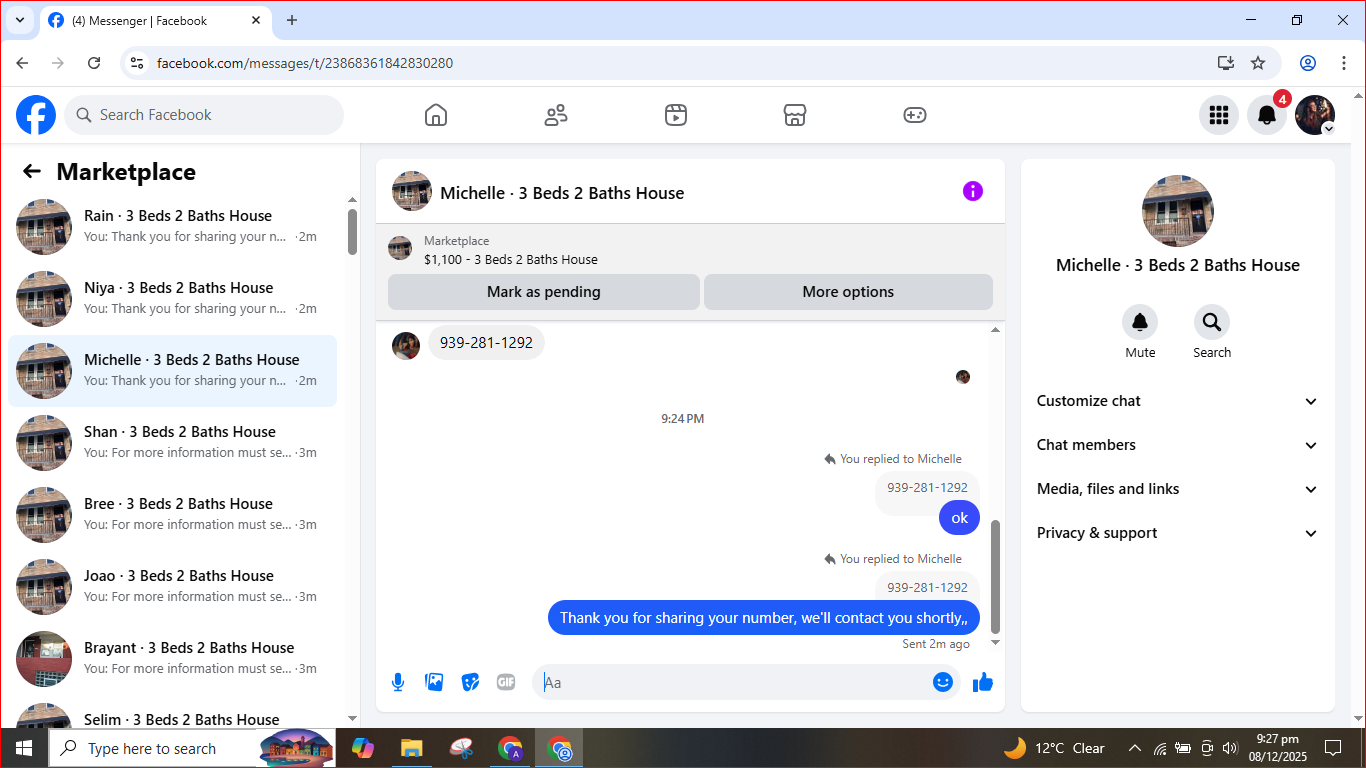Click the received 939-281-1292 message bubble
The height and width of the screenshot is (768, 1366).
[x=486, y=343]
